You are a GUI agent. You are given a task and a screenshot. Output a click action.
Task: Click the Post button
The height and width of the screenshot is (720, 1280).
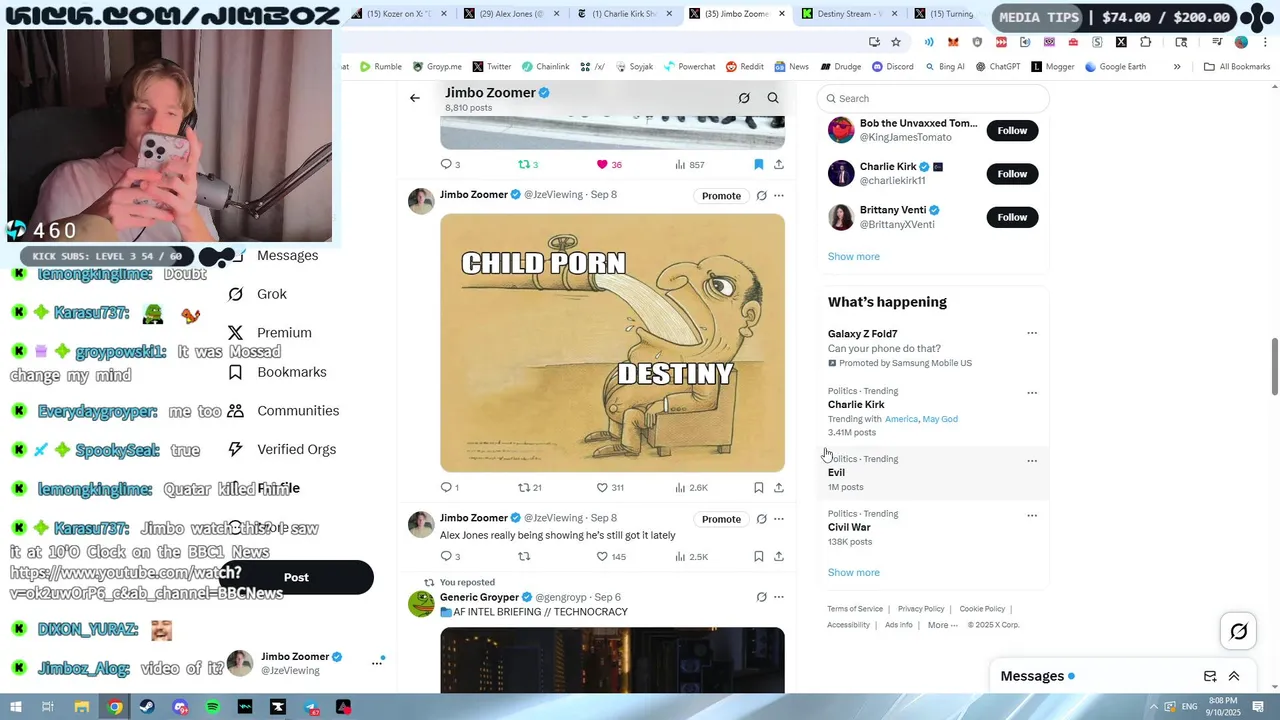296,577
